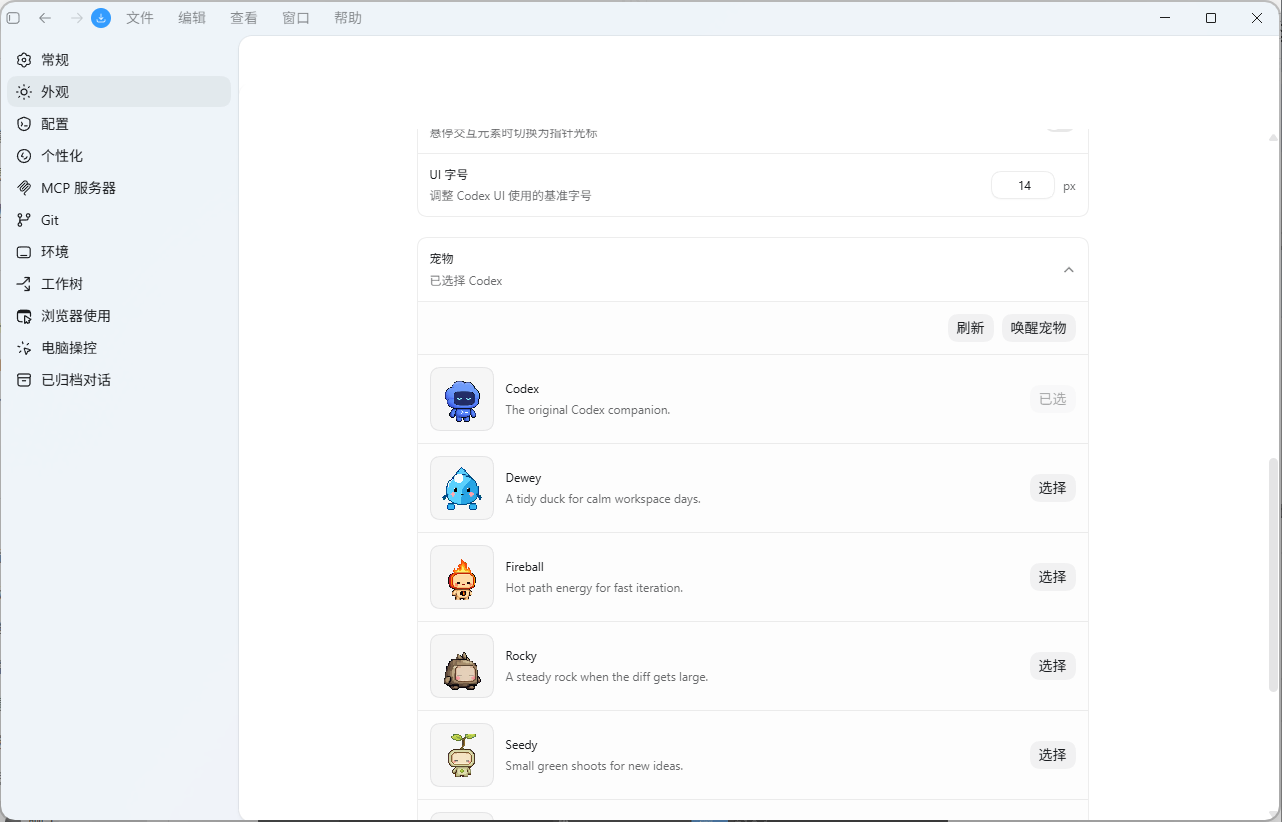Open 配置 section via its icon
The height and width of the screenshot is (822, 1282).
(24, 124)
